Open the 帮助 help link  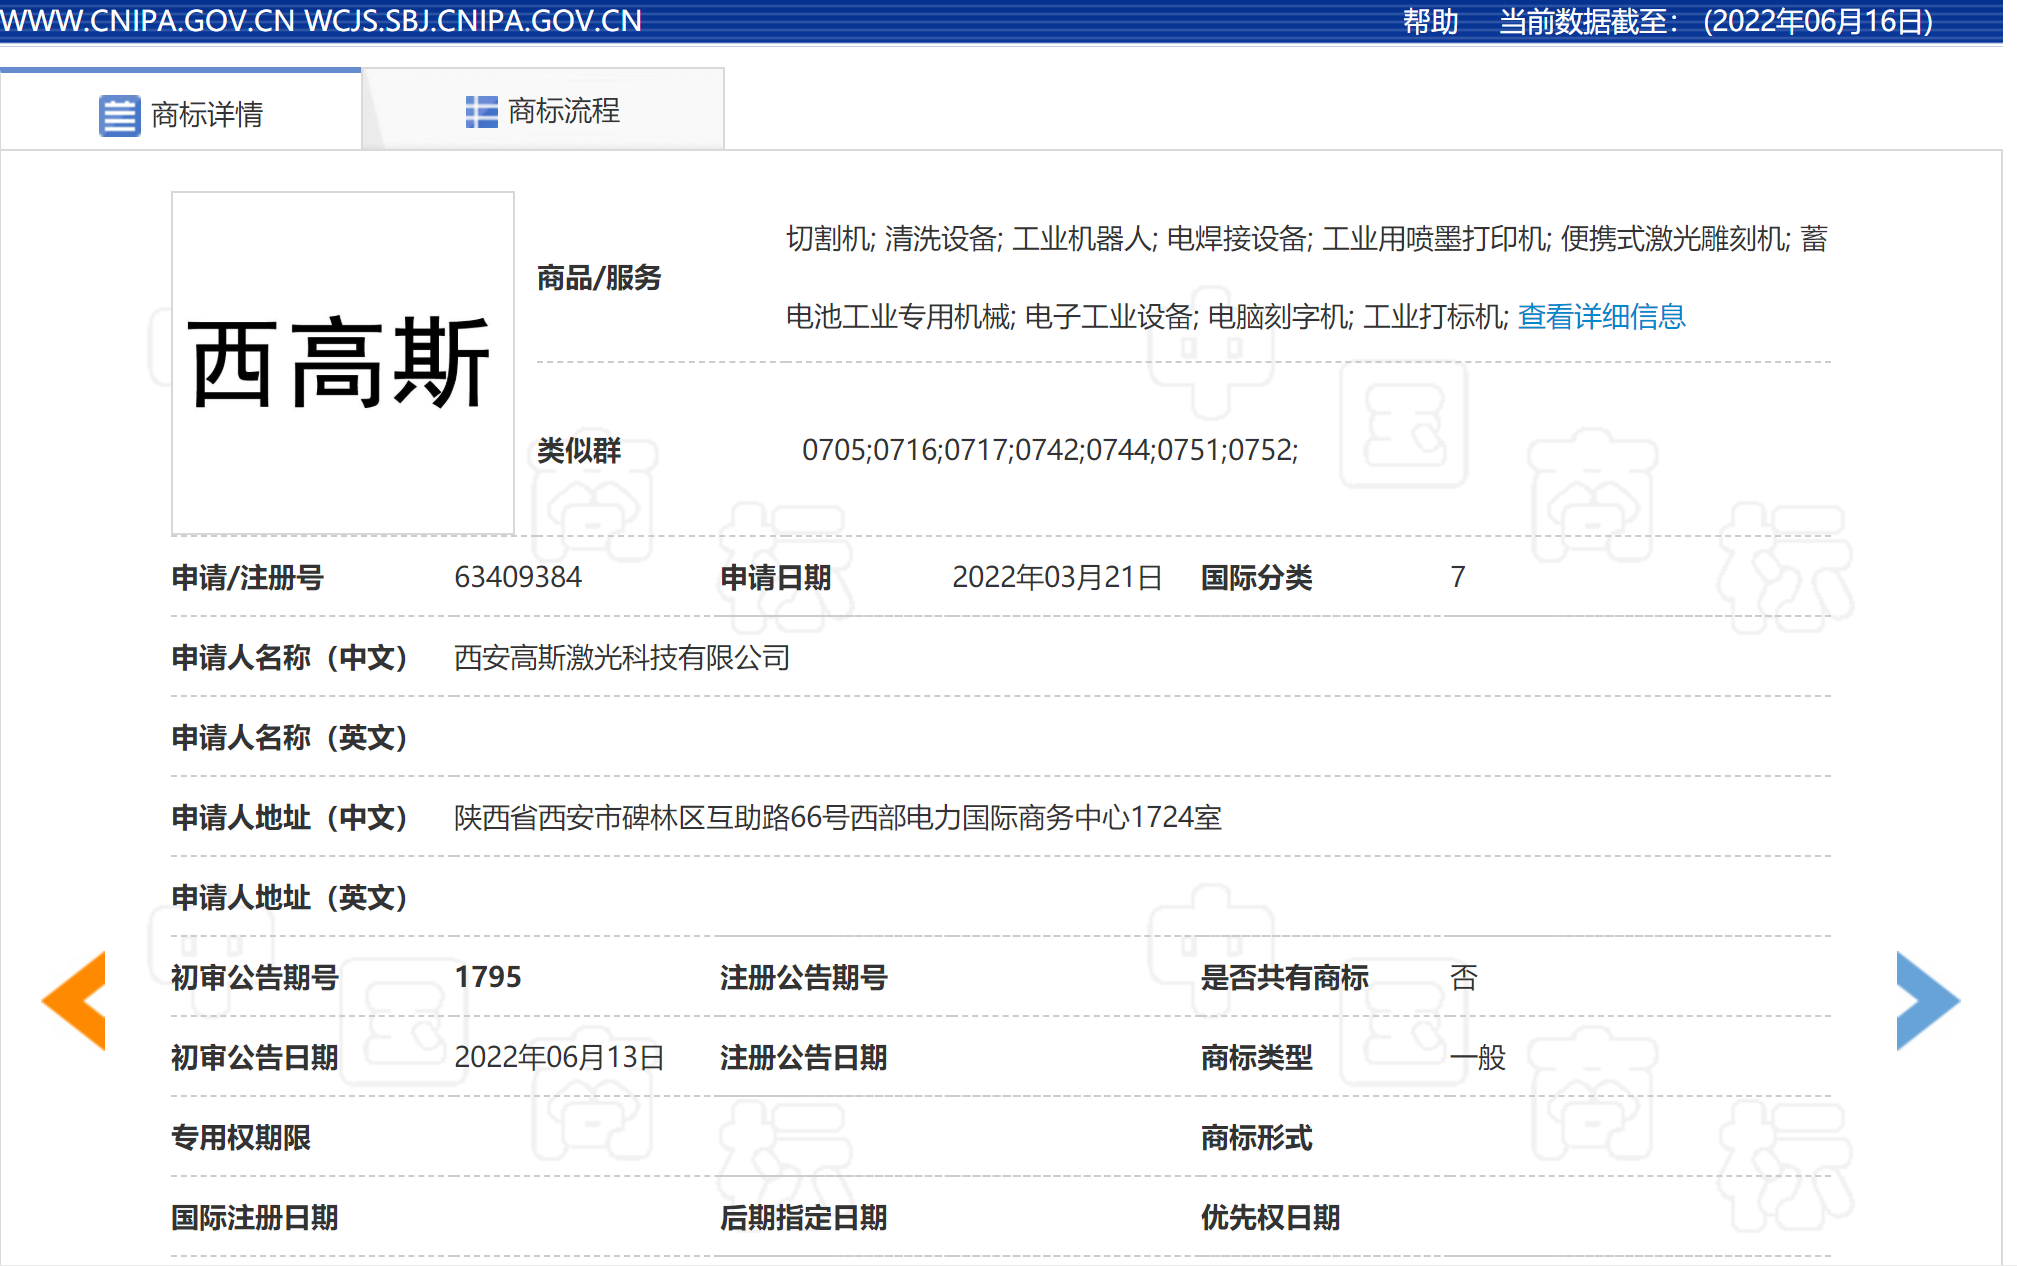pos(1430,21)
